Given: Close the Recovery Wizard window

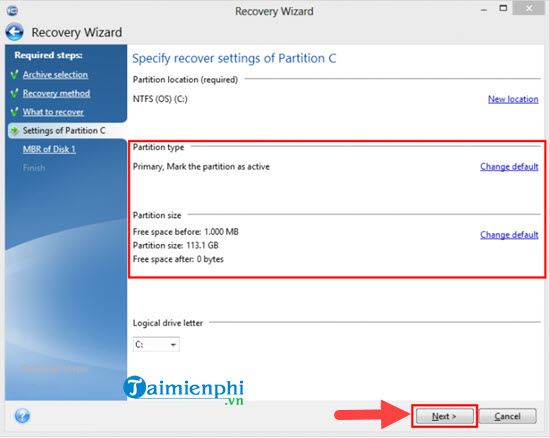Looking at the screenshot, I should pyautogui.click(x=529, y=8).
